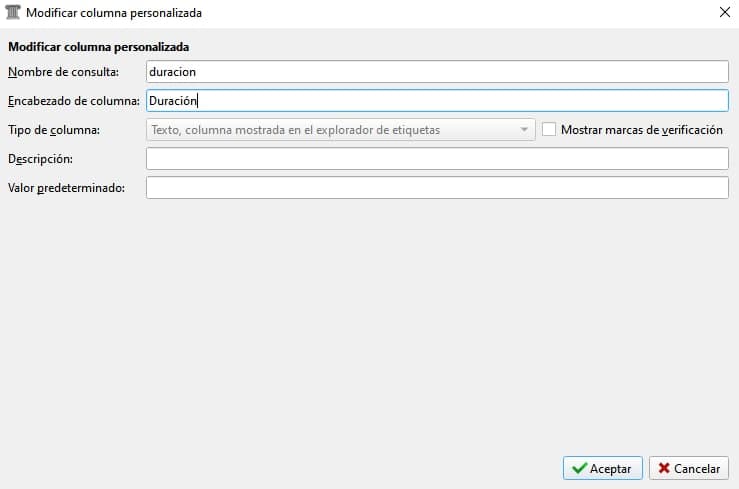Click the green checkmark icon on Aceptar
This screenshot has height=489, width=739.
click(579, 468)
